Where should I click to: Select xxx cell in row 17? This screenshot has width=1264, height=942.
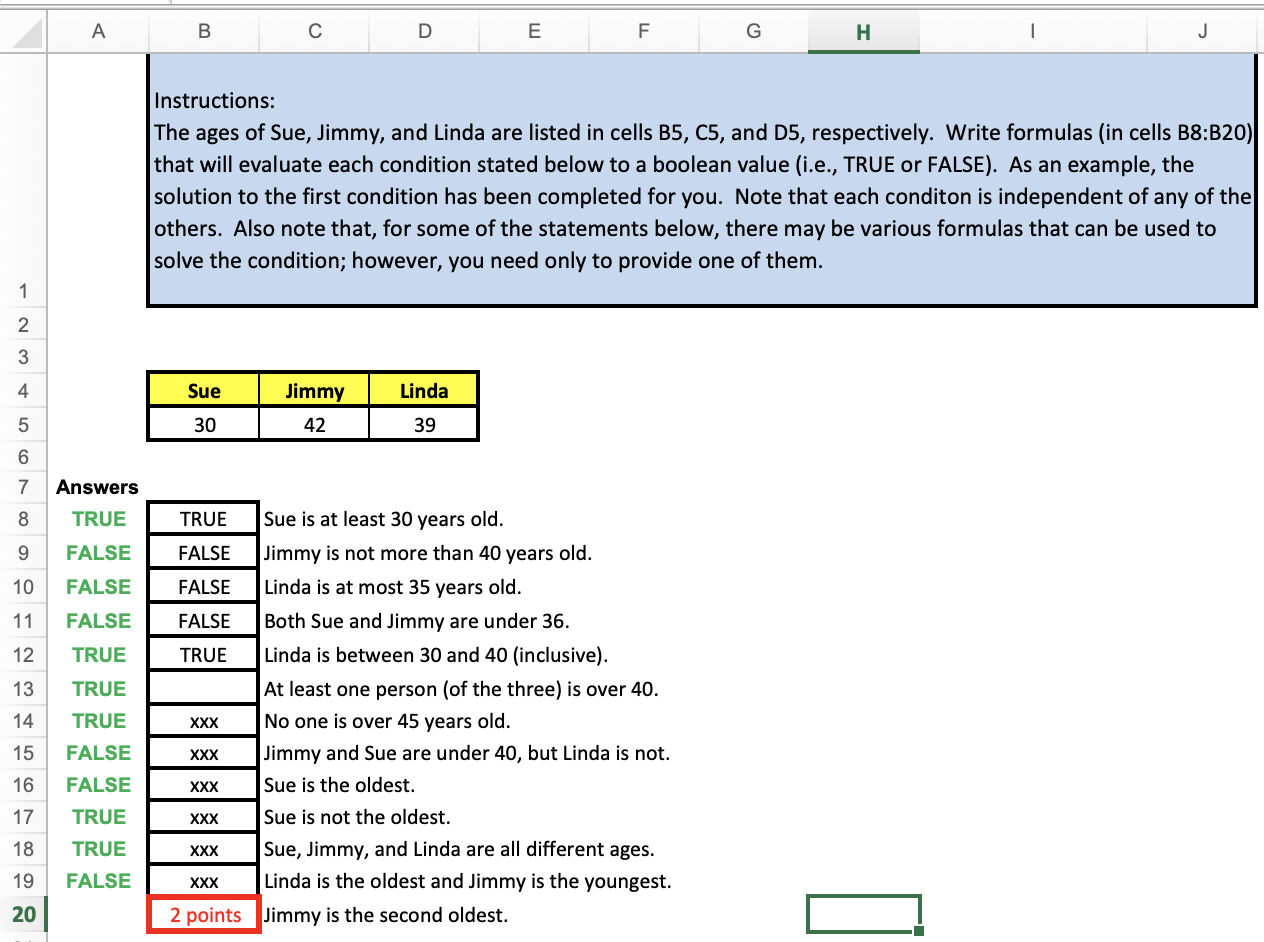[x=204, y=817]
